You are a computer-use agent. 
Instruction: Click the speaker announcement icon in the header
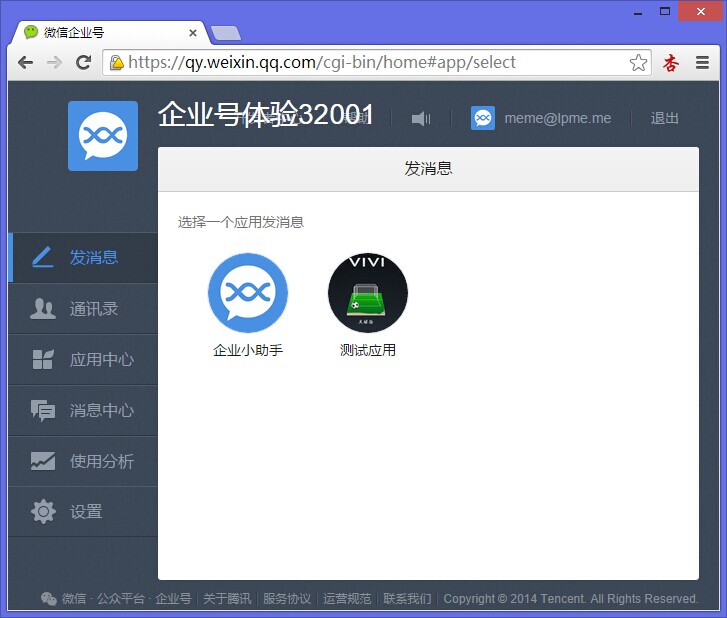[421, 119]
